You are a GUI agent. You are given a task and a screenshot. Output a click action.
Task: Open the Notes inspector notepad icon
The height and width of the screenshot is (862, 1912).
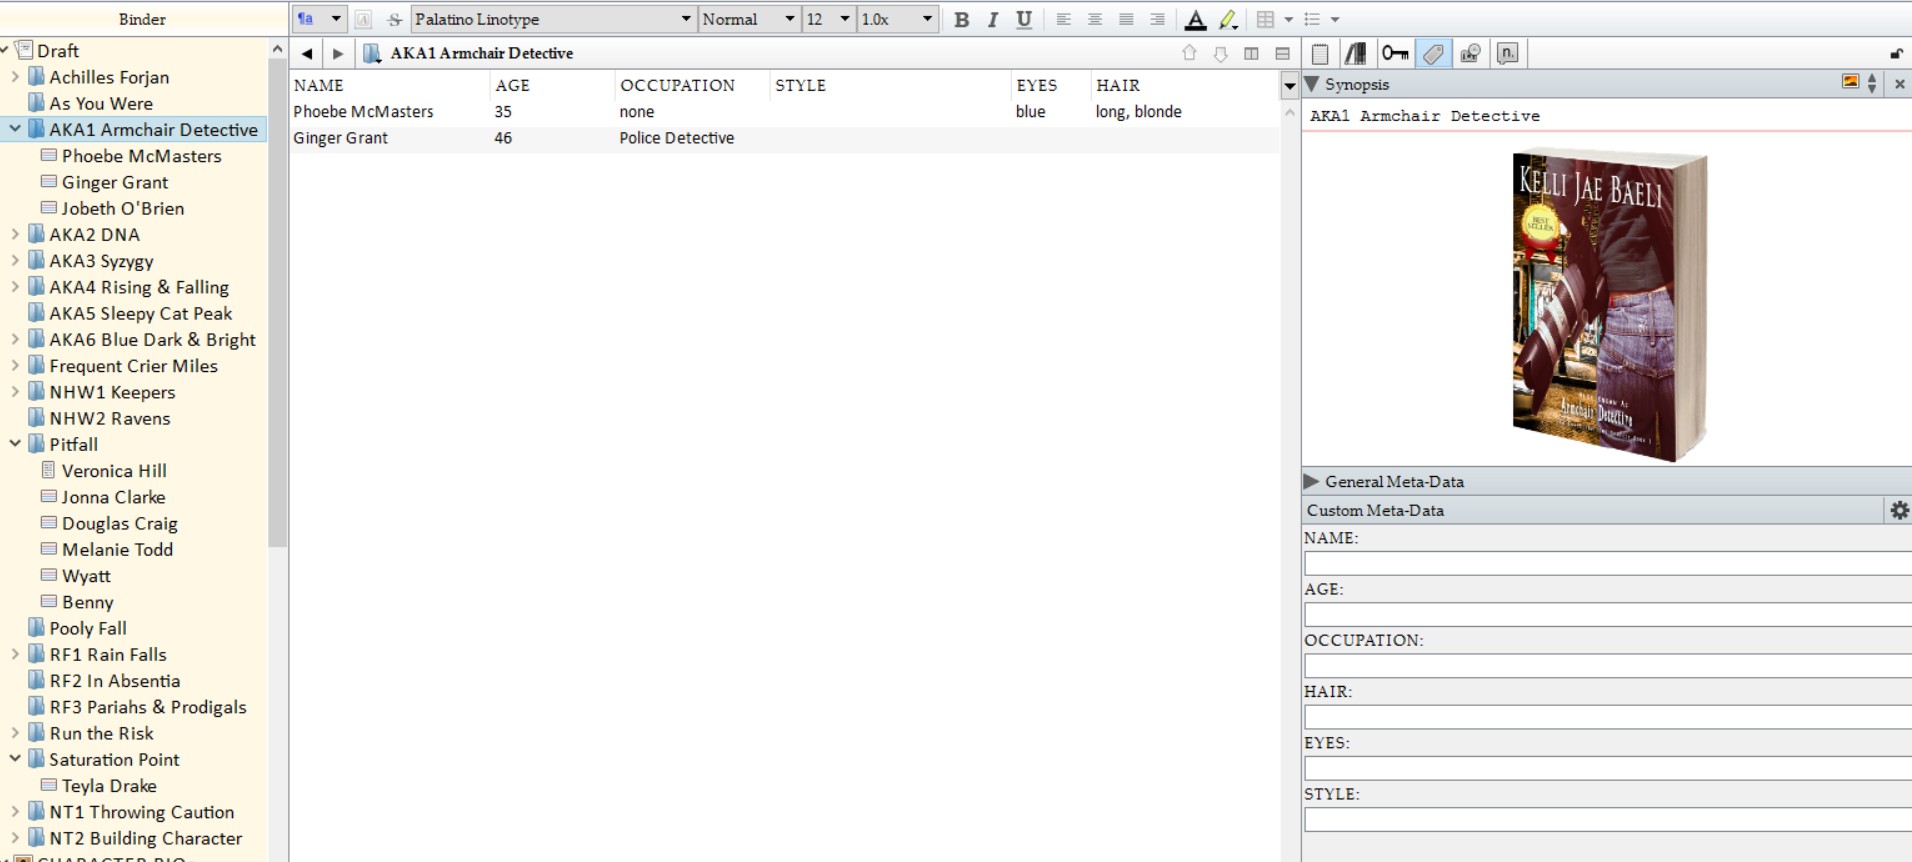[x=1320, y=54]
